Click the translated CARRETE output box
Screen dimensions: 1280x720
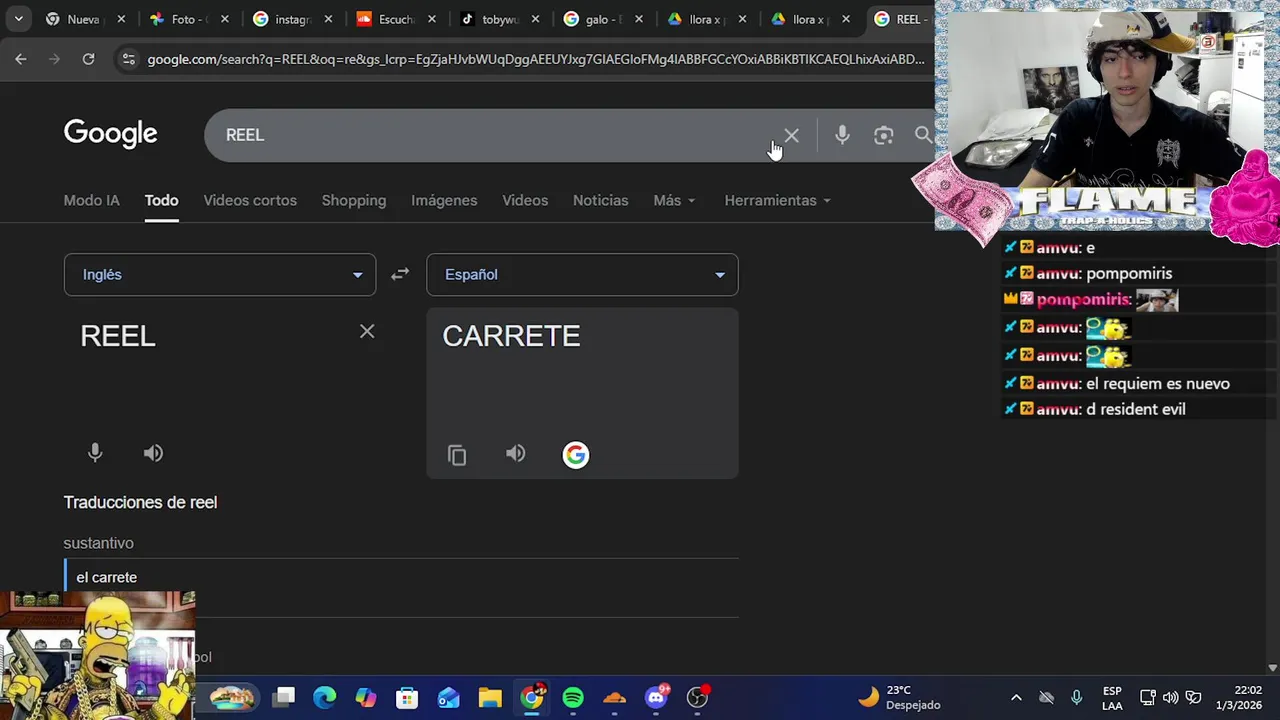(x=582, y=393)
